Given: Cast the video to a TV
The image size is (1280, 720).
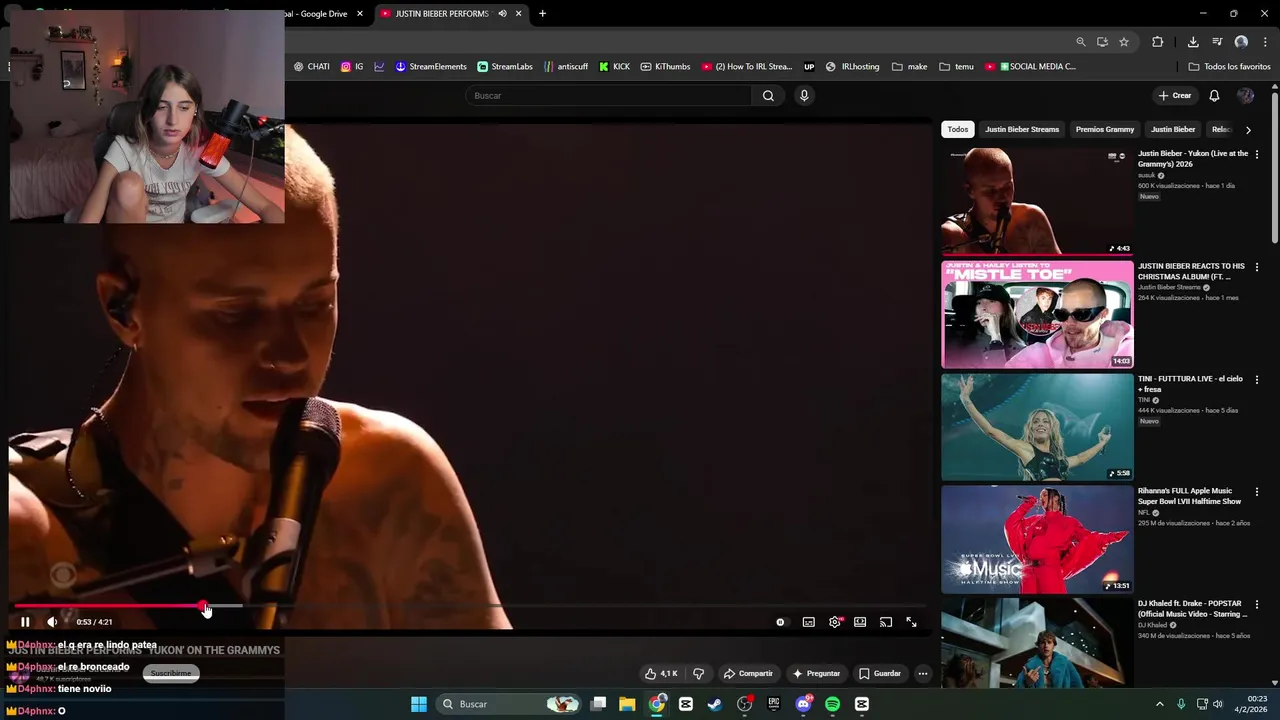Looking at the screenshot, I should (886, 622).
